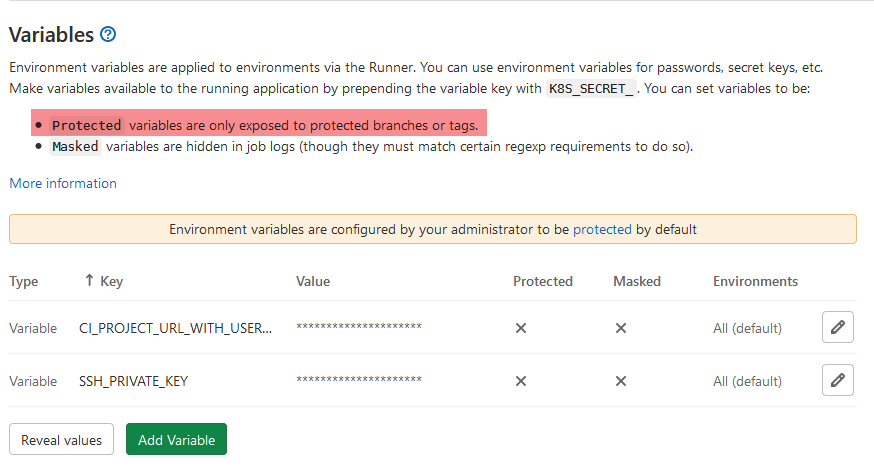Click Protected X mark in CI_PROJECT_URL_WITH_USER row
The height and width of the screenshot is (475, 874).
tap(521, 328)
